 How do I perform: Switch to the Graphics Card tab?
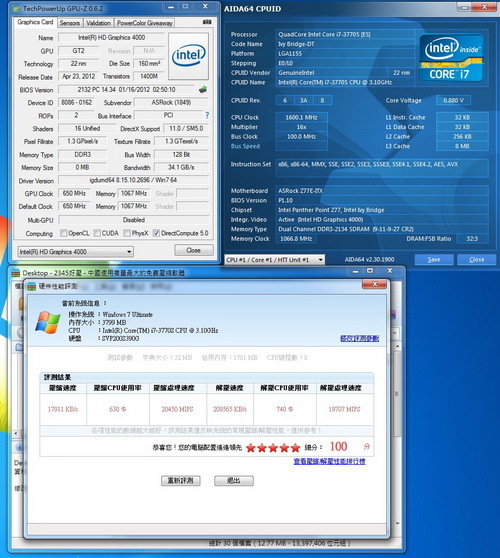[x=35, y=22]
